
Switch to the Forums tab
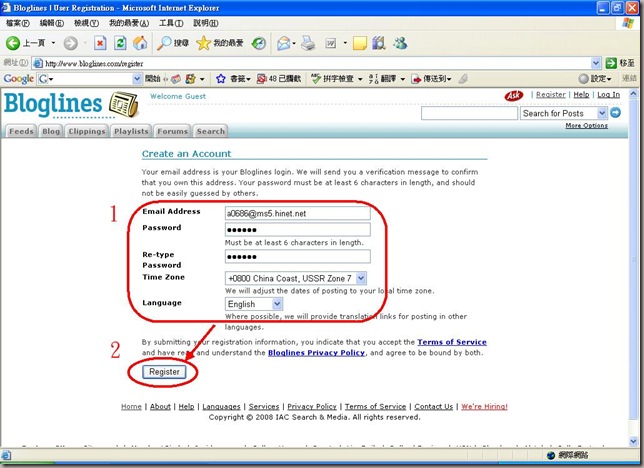tap(172, 131)
